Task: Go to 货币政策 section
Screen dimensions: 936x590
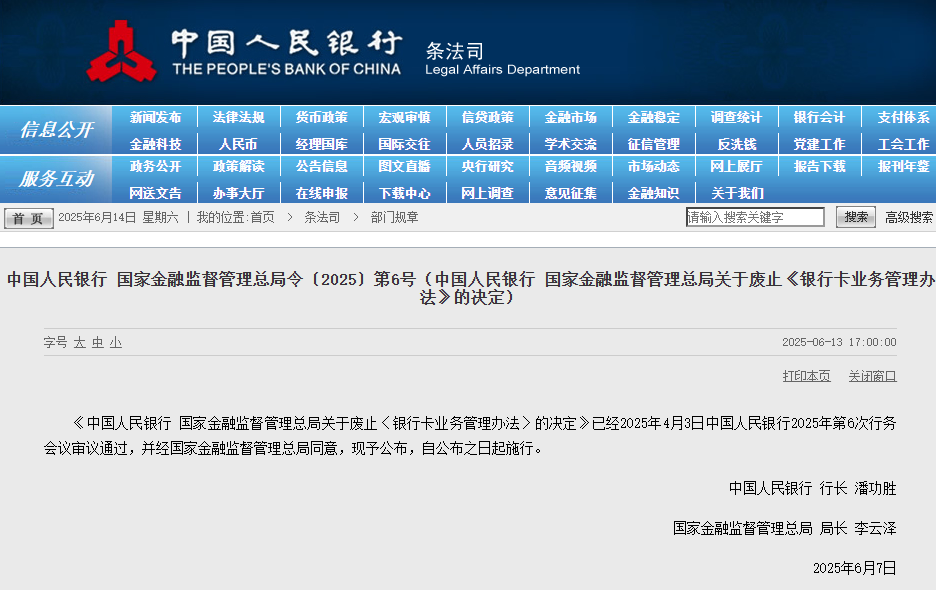Action: (x=321, y=118)
